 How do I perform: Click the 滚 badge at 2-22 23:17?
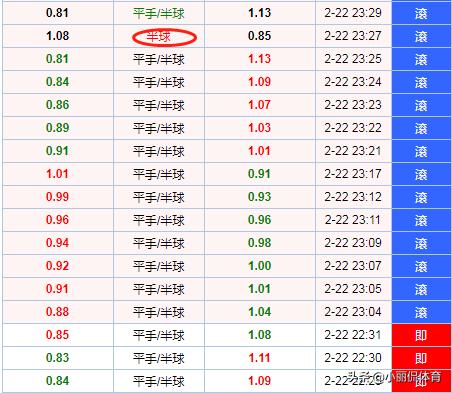point(421,174)
